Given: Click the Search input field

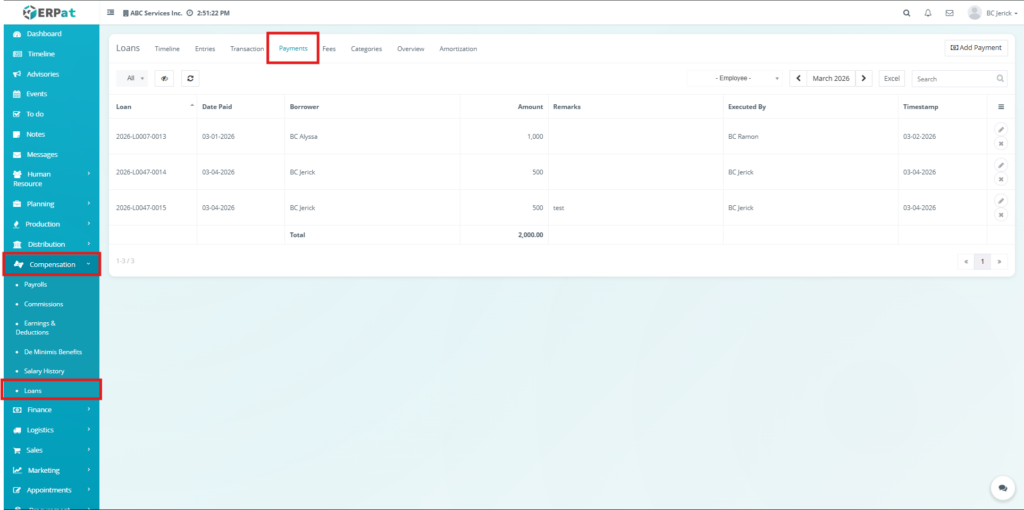Looking at the screenshot, I should [953, 78].
